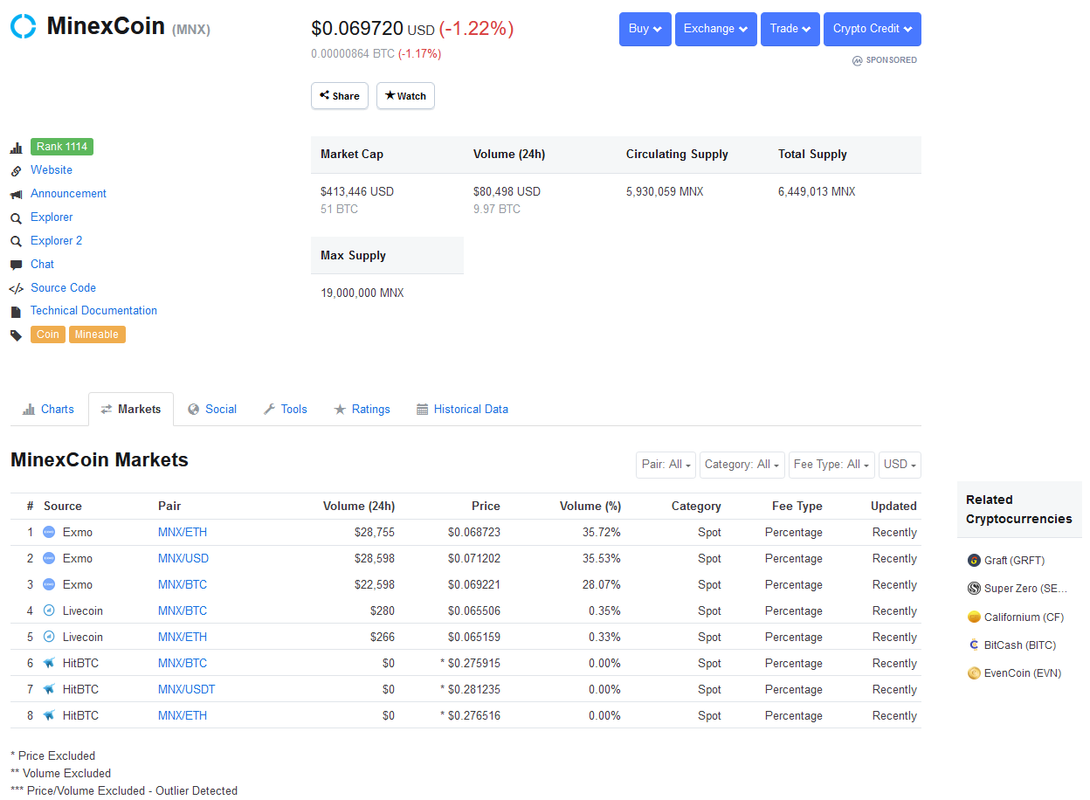View the Ratings tab

[362, 409]
